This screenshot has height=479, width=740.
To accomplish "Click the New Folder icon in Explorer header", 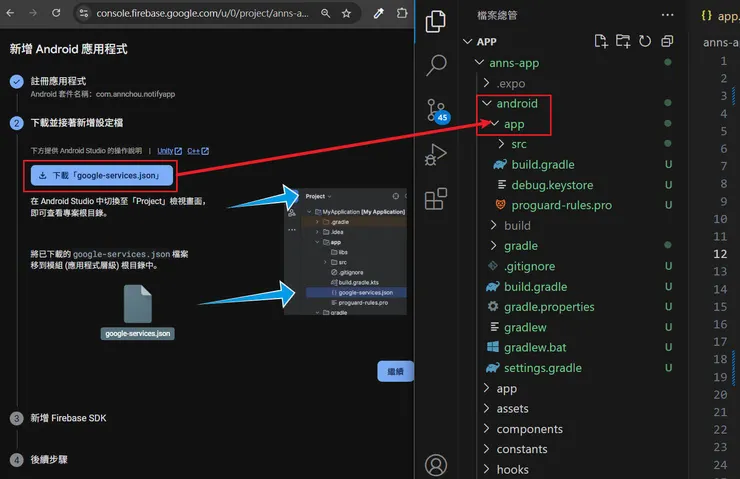I will (x=623, y=41).
